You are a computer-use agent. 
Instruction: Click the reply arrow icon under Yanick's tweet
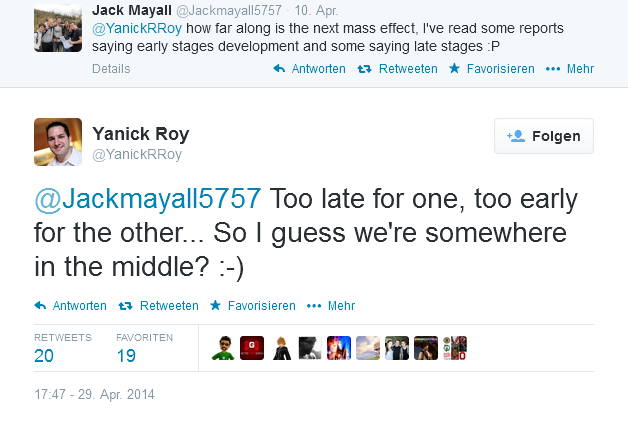[x=41, y=306]
